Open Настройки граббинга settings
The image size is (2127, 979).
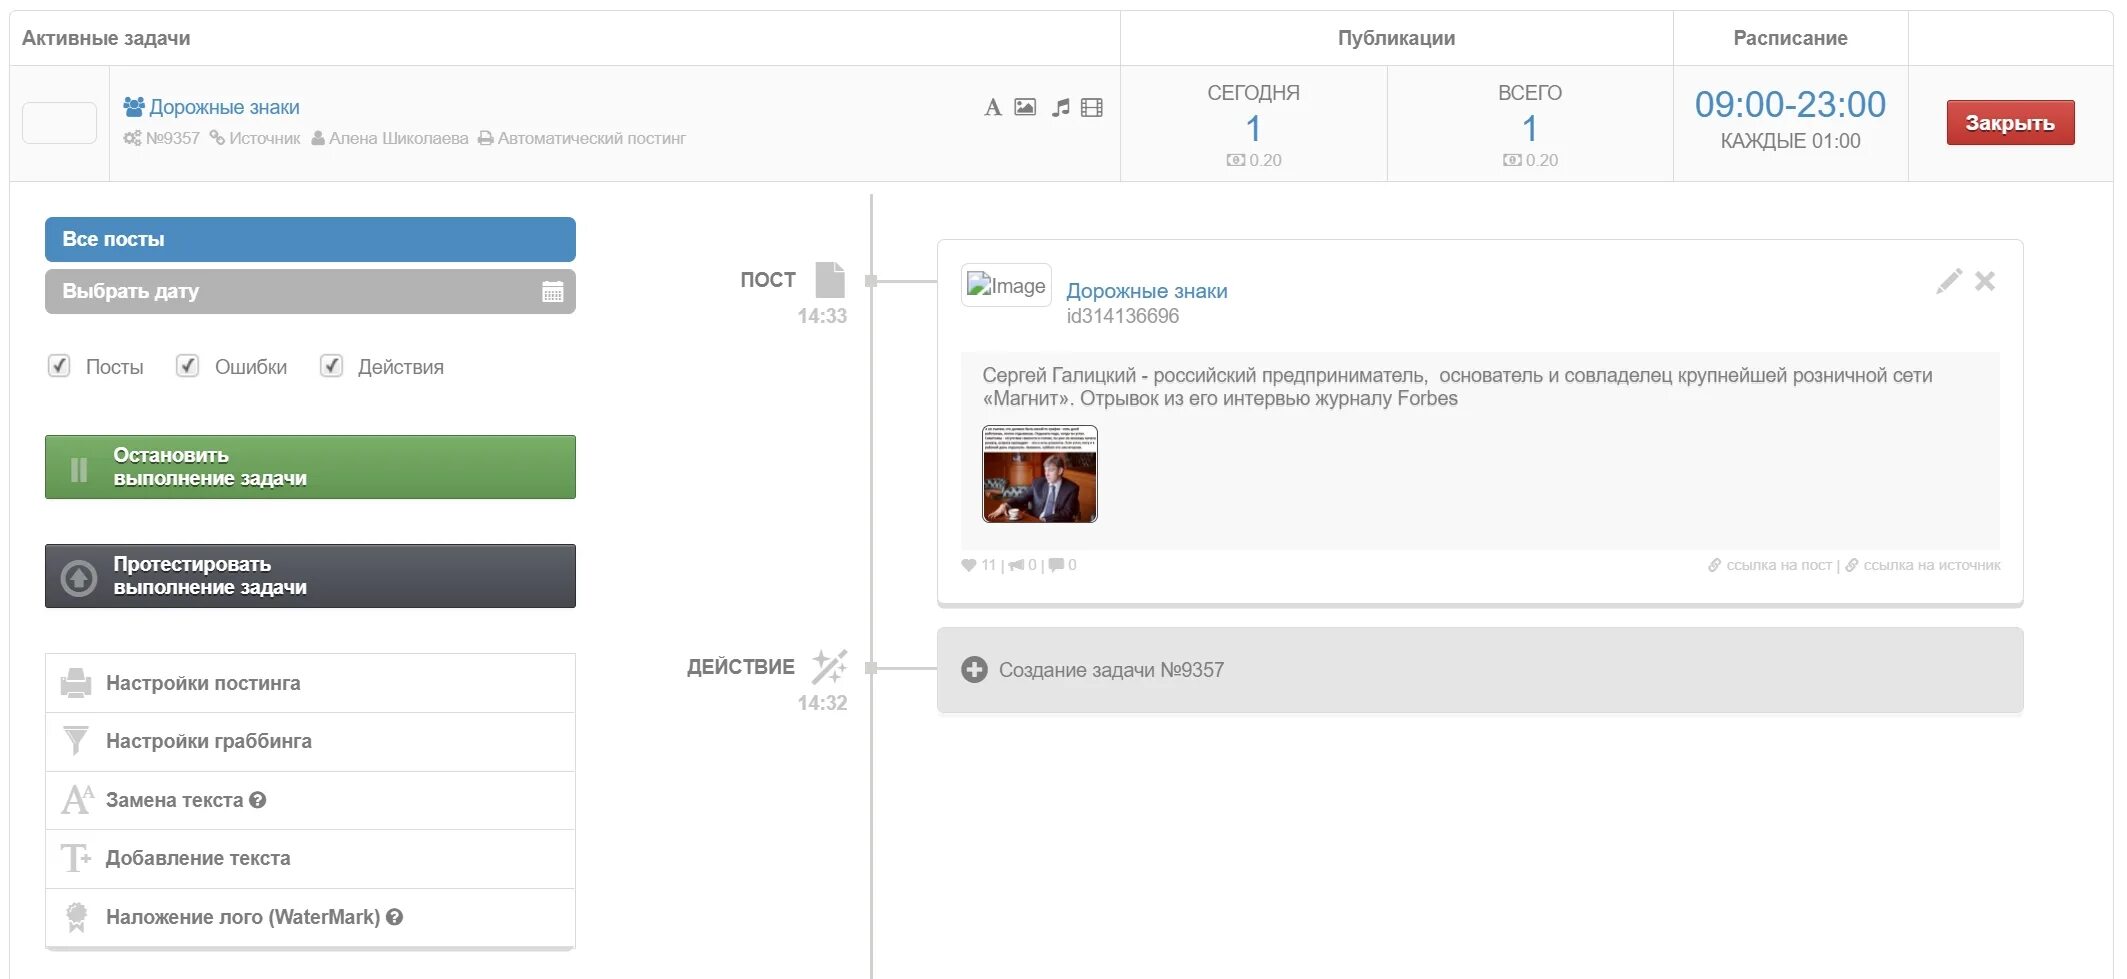tap(310, 741)
